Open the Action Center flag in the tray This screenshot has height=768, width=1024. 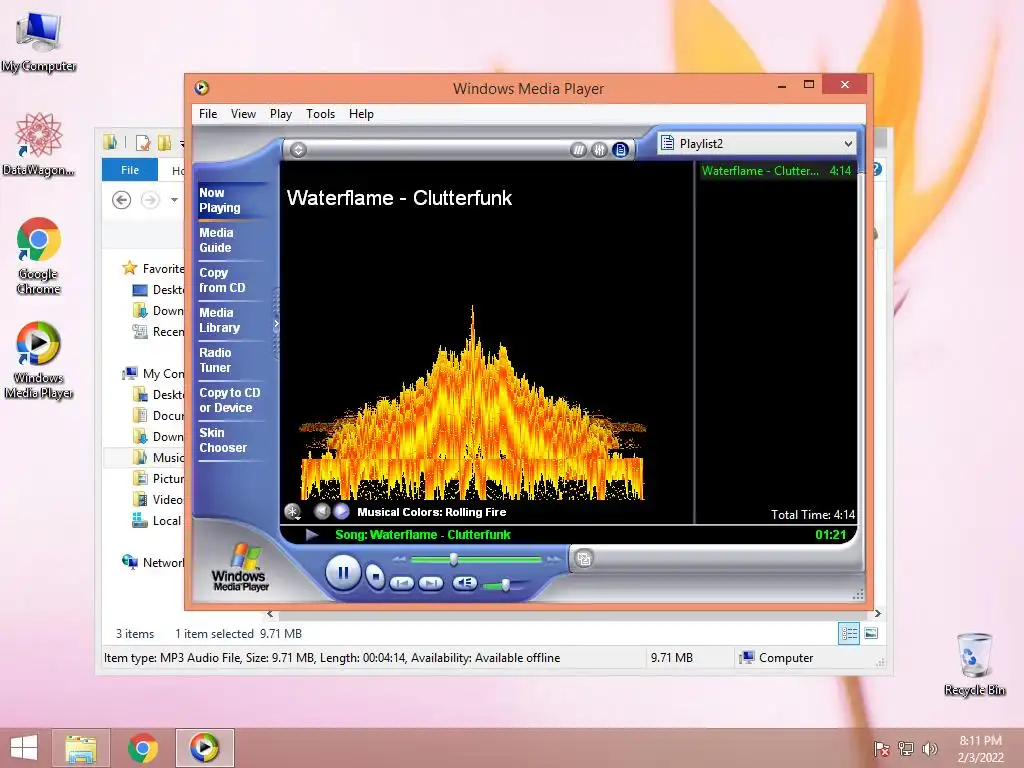point(881,748)
